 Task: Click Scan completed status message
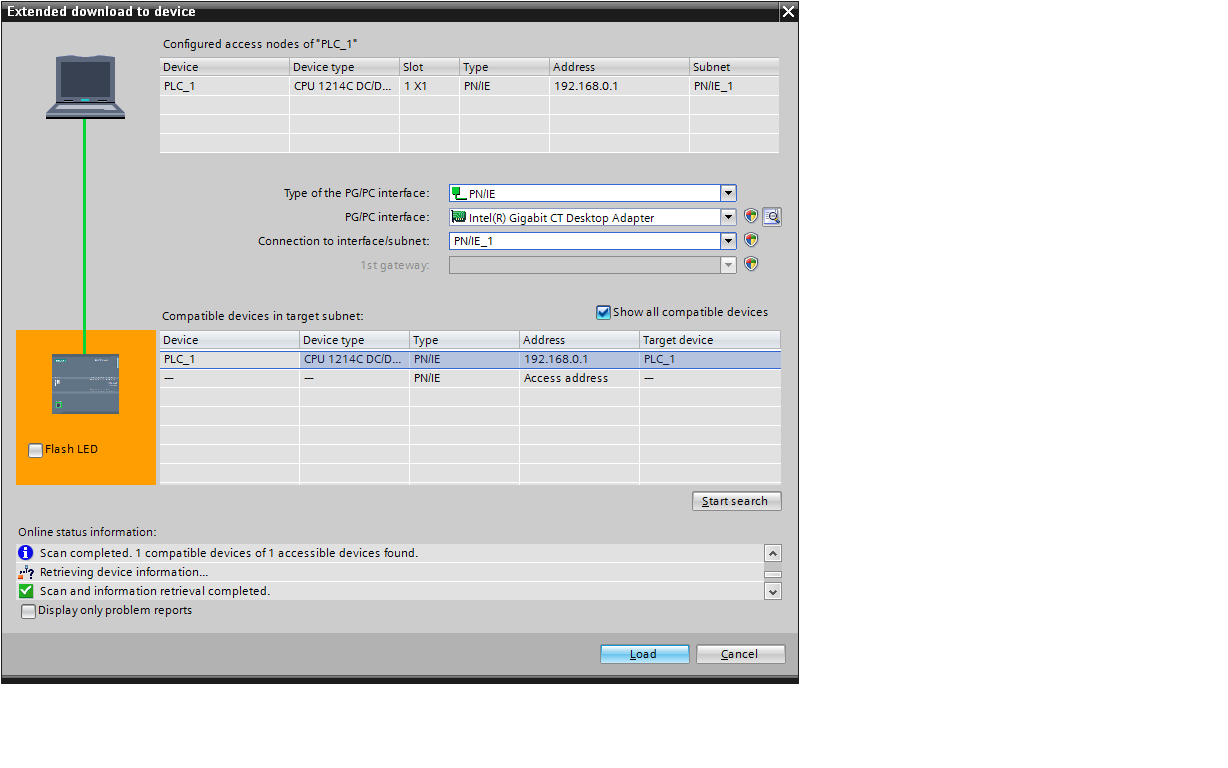point(229,553)
